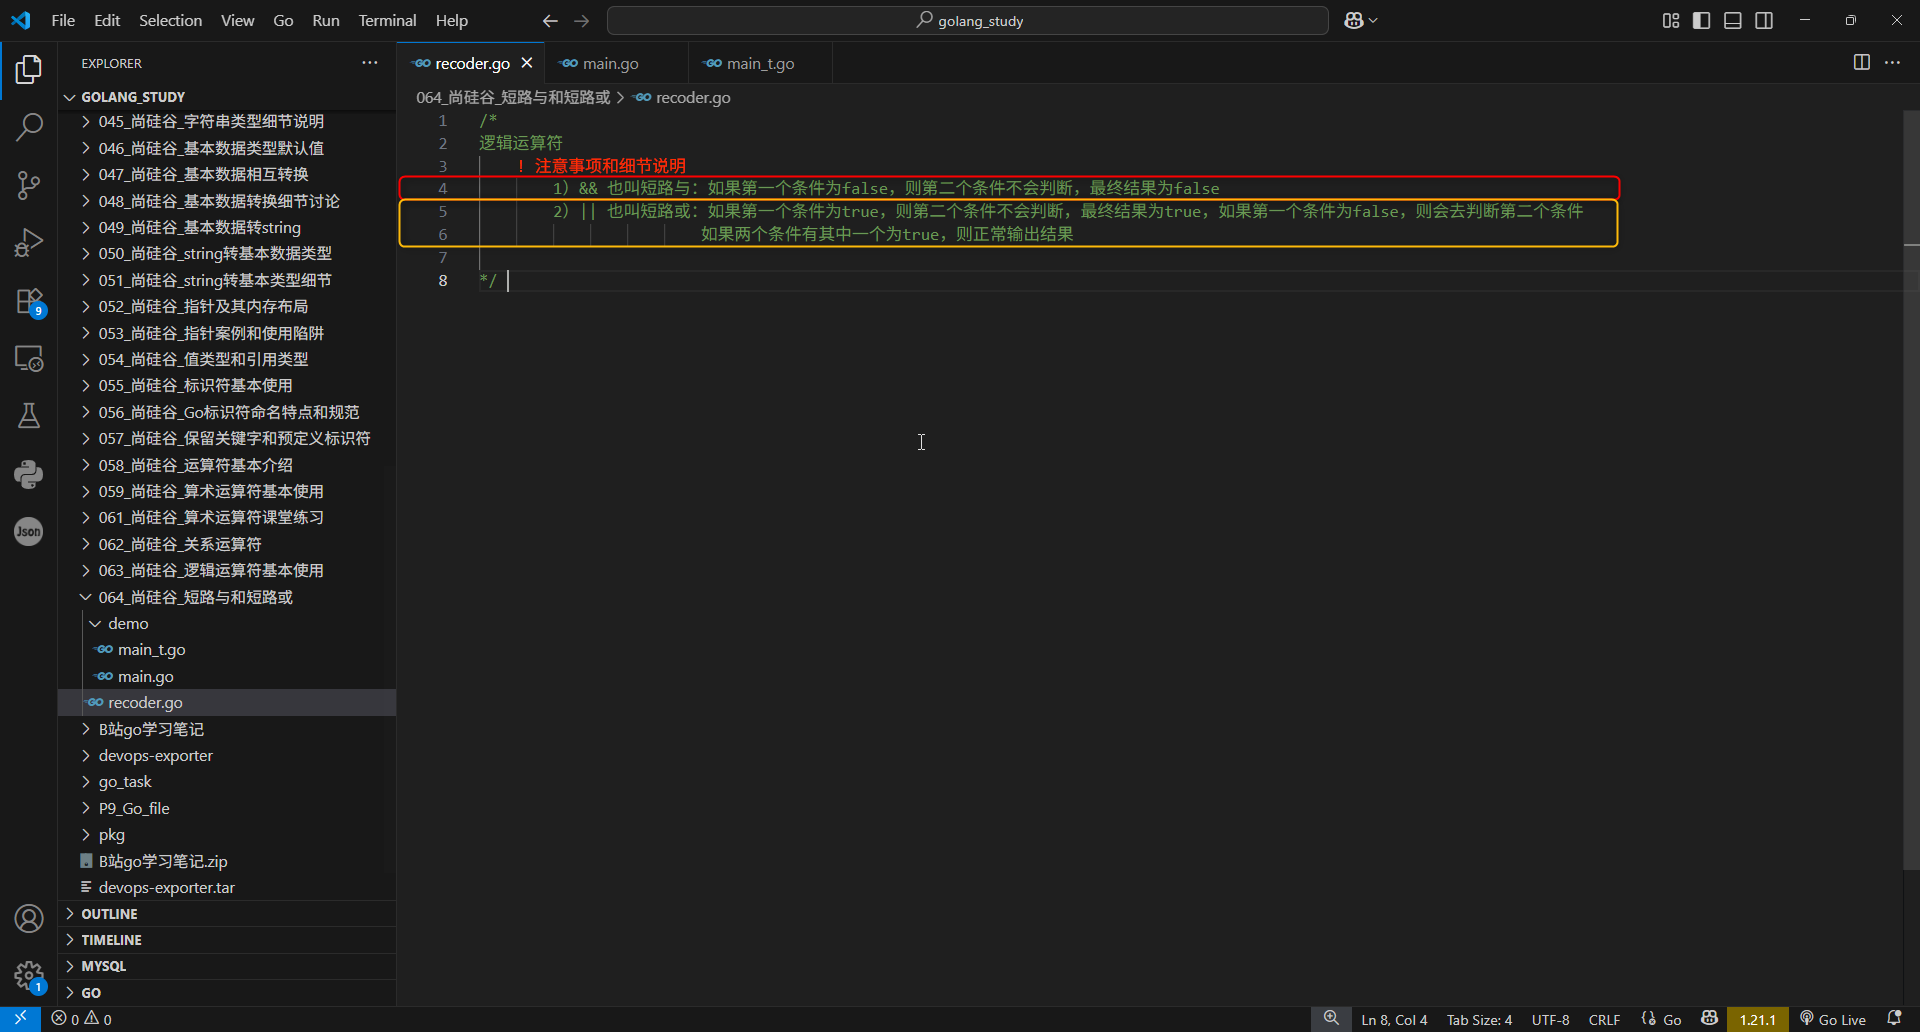This screenshot has height=1032, width=1920.
Task: Click Ln 8, Col 4 cursor position
Action: point(1394,1019)
